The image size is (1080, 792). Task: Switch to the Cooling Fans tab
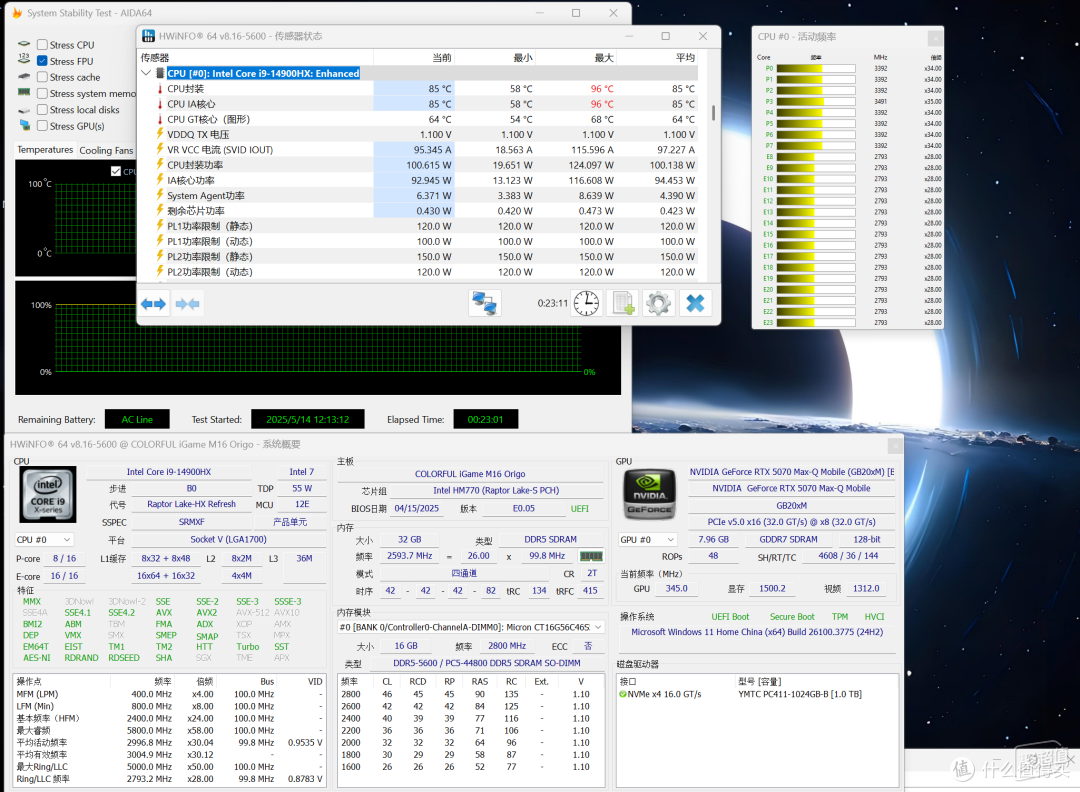tap(106, 150)
